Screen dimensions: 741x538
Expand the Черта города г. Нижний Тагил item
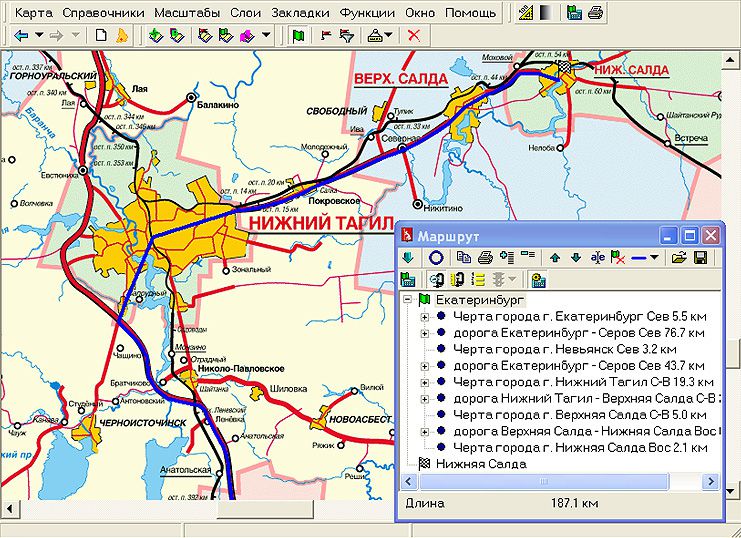click(x=425, y=382)
